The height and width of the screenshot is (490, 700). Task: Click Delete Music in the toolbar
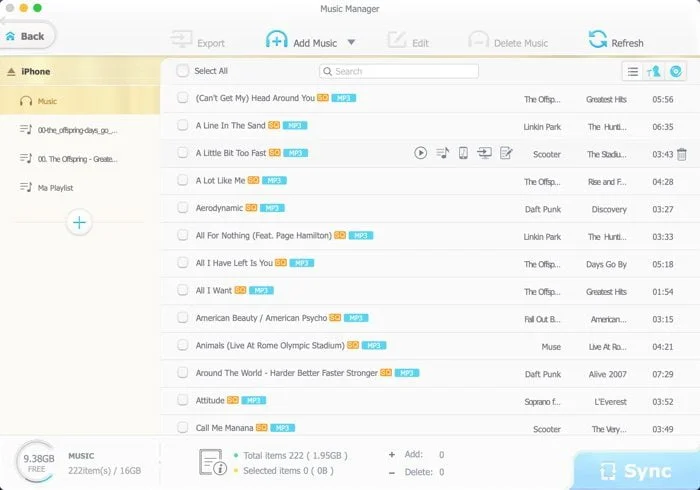pyautogui.click(x=508, y=41)
